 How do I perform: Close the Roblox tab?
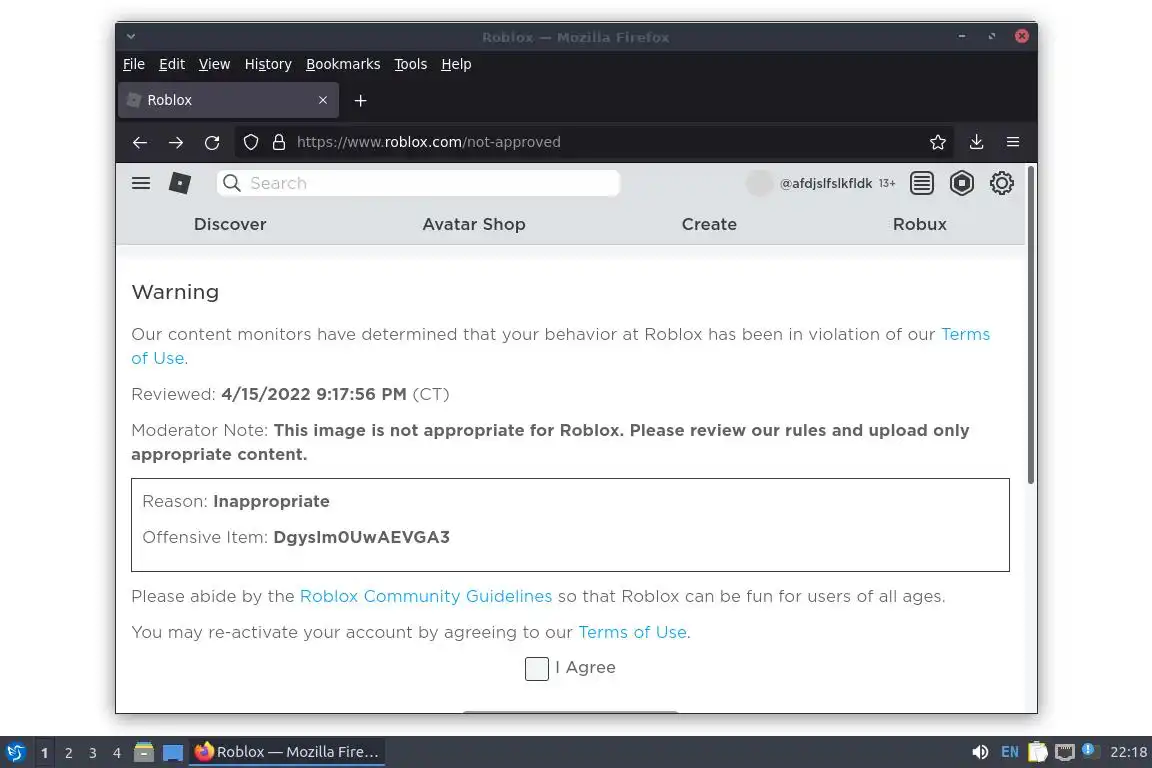coord(323,100)
